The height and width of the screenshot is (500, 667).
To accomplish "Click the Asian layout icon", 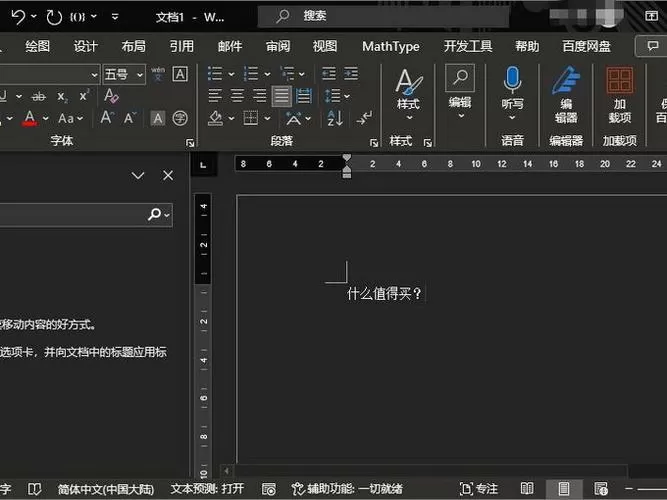I will click(294, 118).
